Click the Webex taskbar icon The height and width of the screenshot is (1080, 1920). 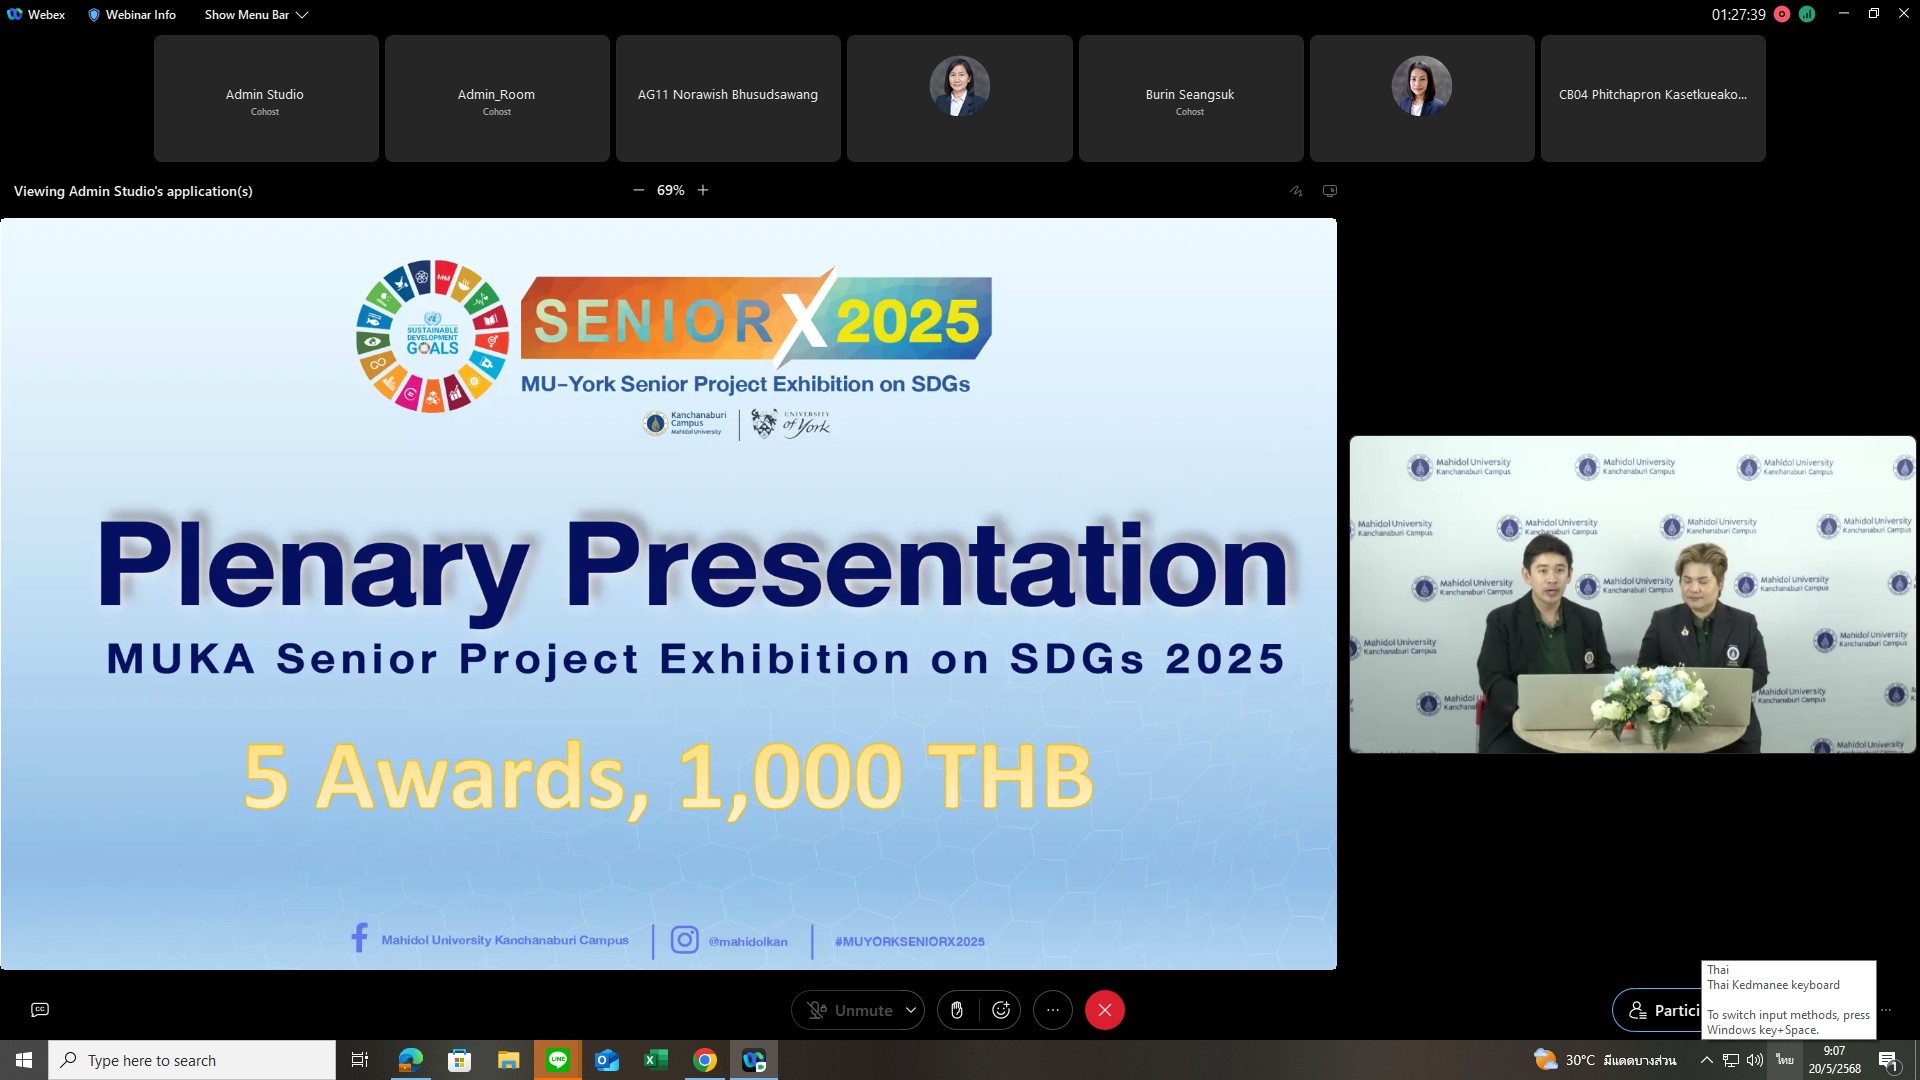[754, 1060]
